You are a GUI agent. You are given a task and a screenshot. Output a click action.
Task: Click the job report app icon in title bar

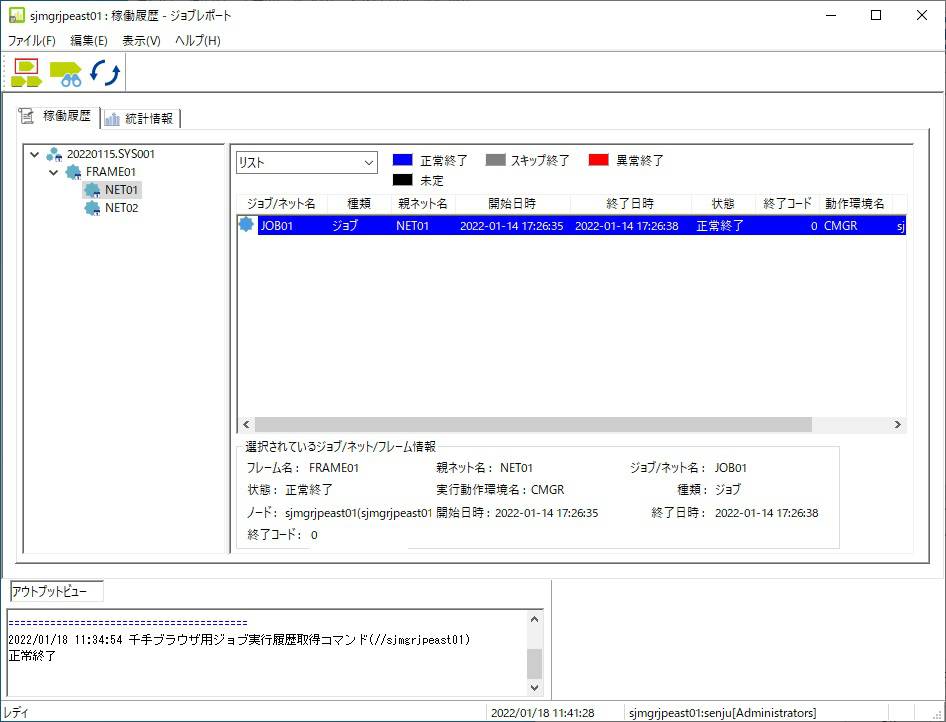[x=16, y=15]
